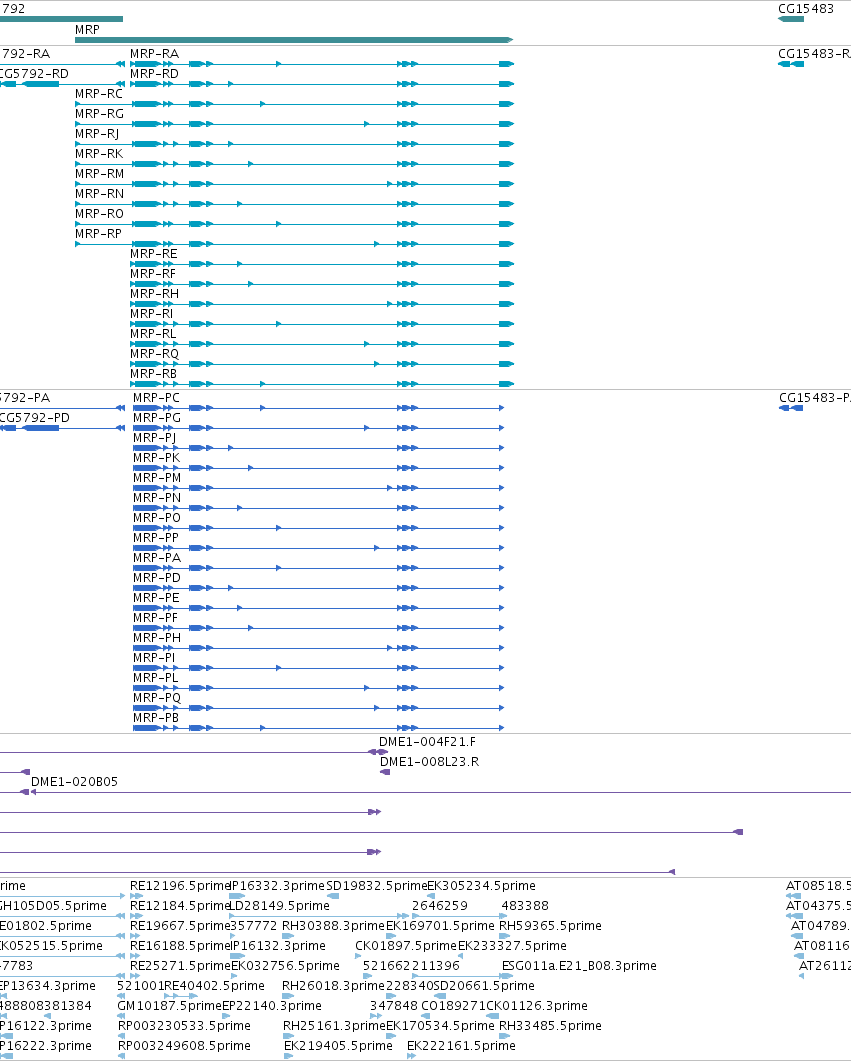This screenshot has width=851, height=1061.
Task: Select the CG15483 gene bar glyph
Action: [791, 19]
